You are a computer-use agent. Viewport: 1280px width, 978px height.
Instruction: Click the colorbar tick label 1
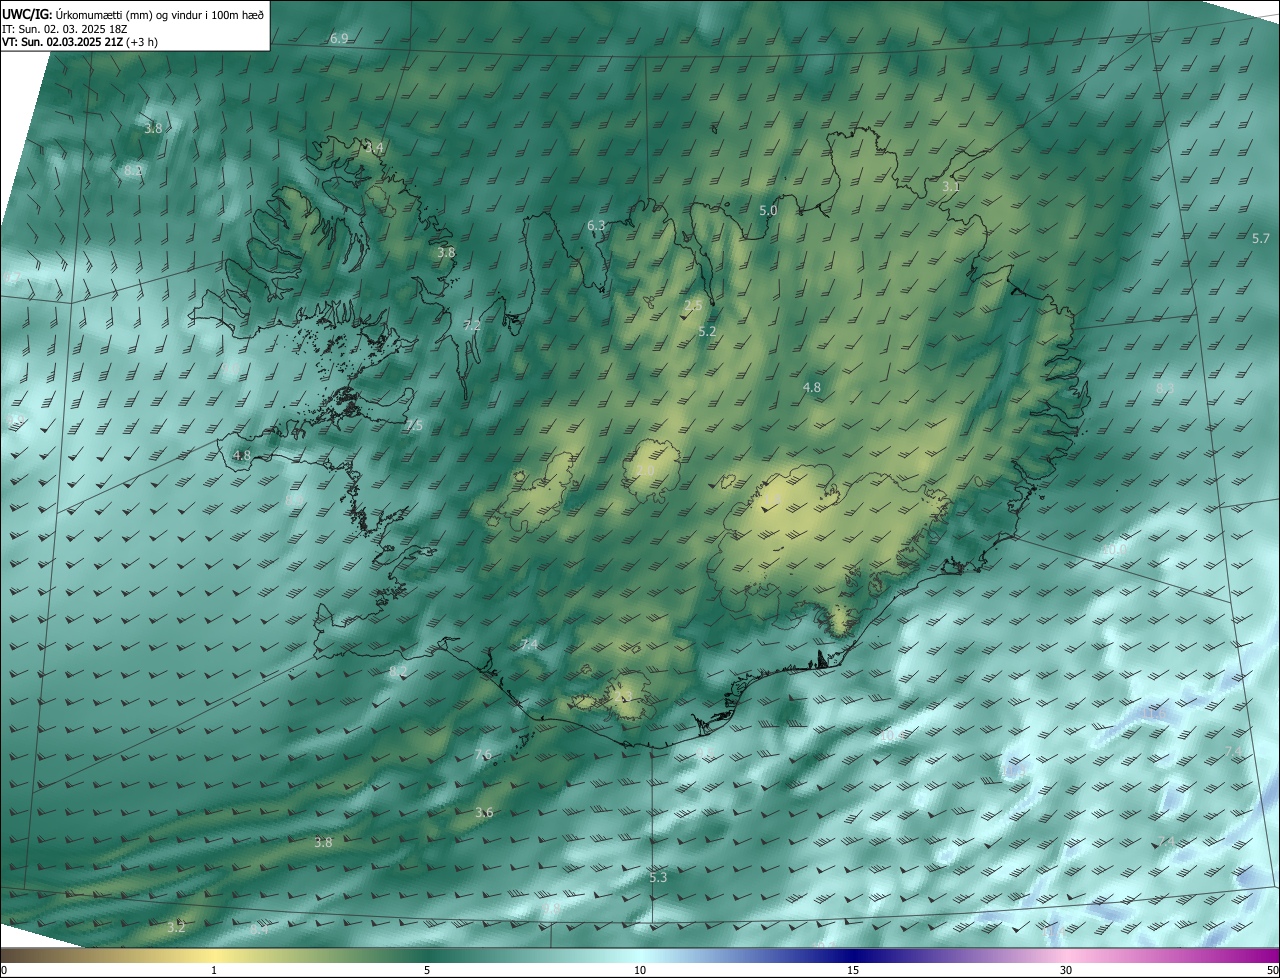(214, 971)
